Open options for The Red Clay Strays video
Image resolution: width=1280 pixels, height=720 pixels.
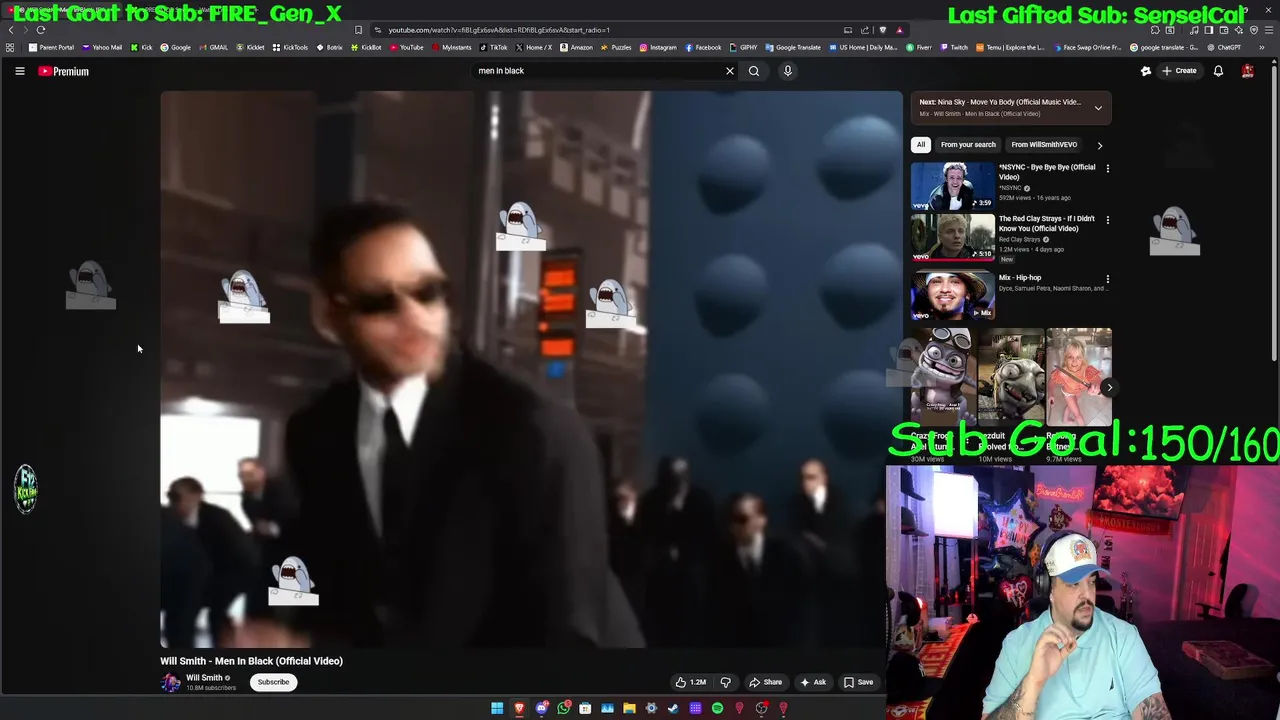coord(1107,220)
